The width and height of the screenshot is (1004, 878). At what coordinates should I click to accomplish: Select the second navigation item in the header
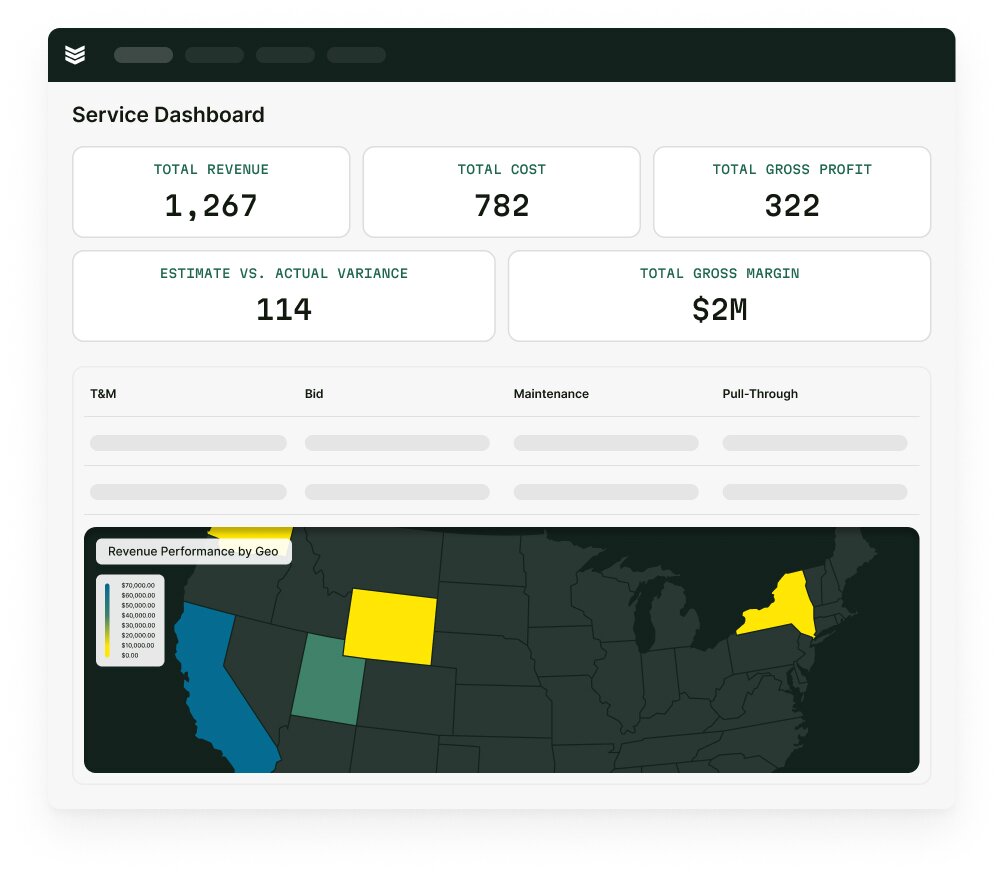(x=214, y=55)
